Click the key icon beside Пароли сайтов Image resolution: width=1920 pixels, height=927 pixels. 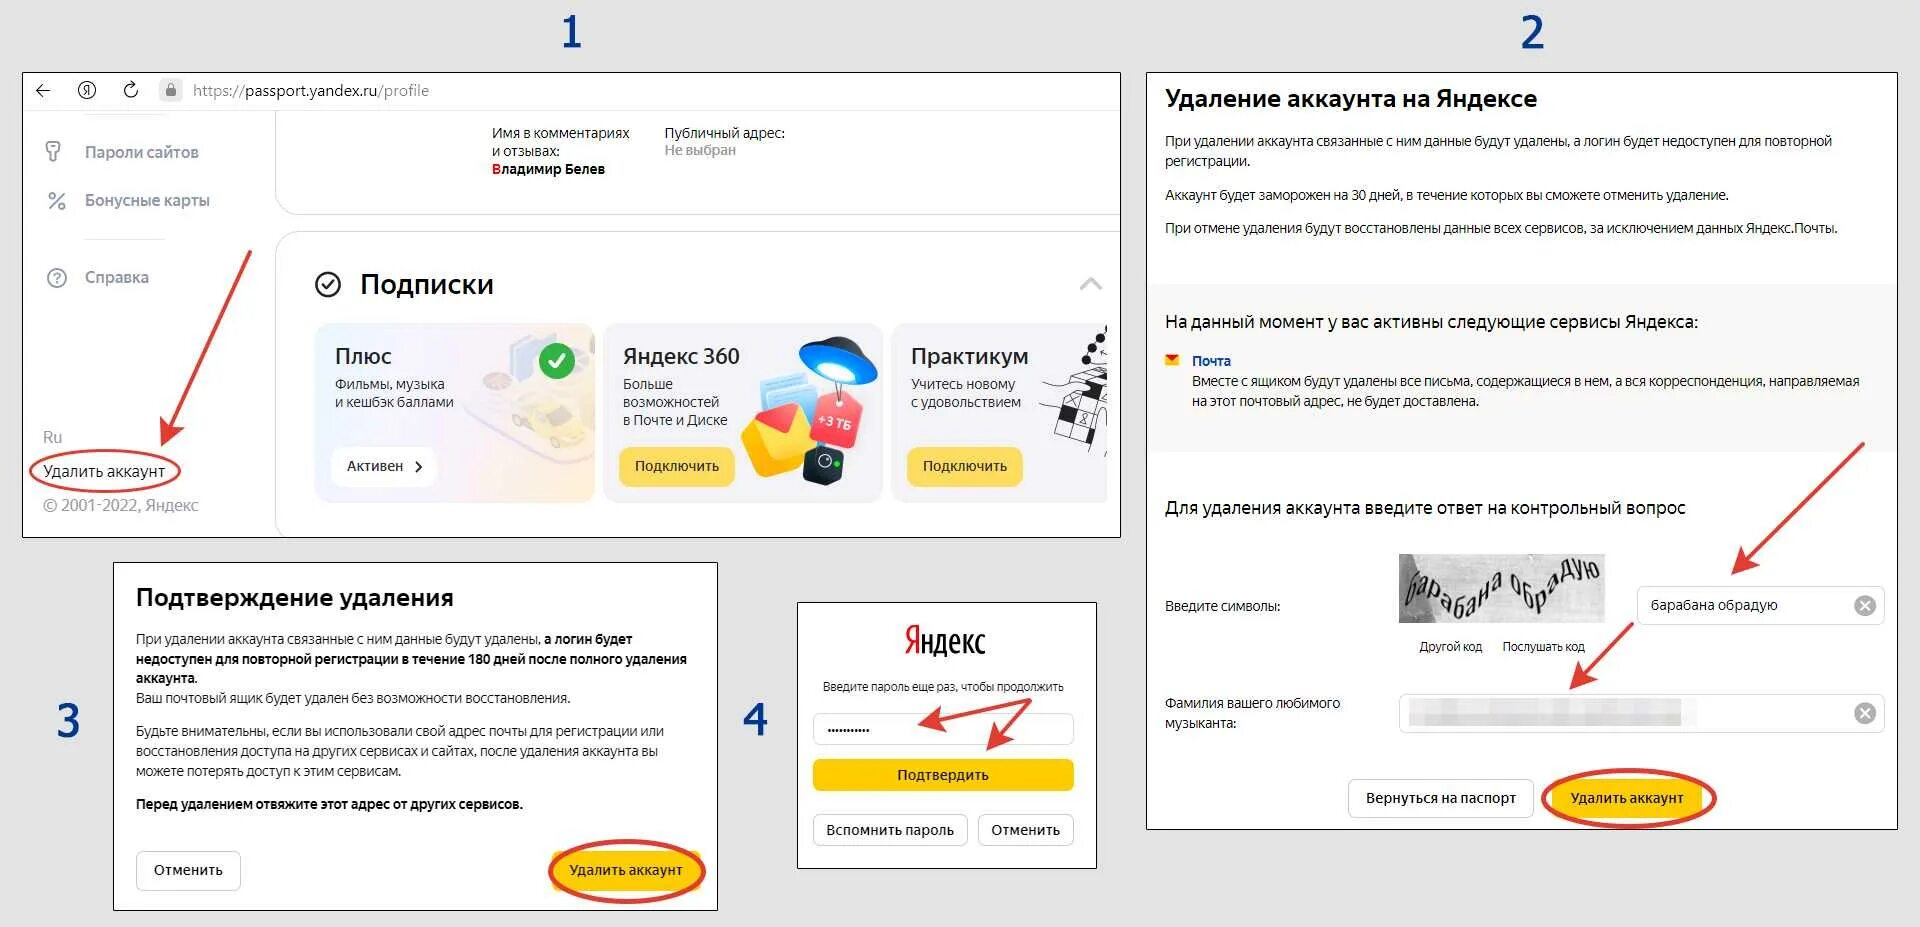(54, 152)
